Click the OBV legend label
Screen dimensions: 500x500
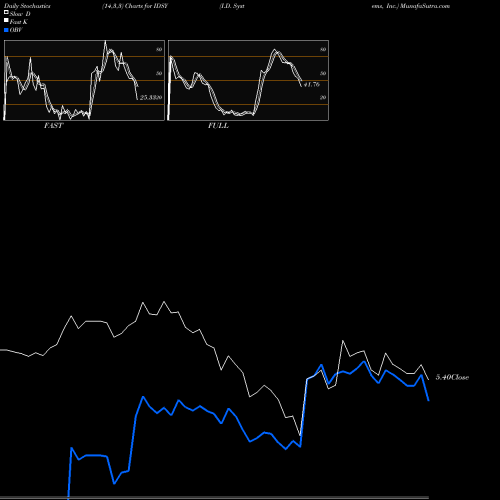(16, 30)
